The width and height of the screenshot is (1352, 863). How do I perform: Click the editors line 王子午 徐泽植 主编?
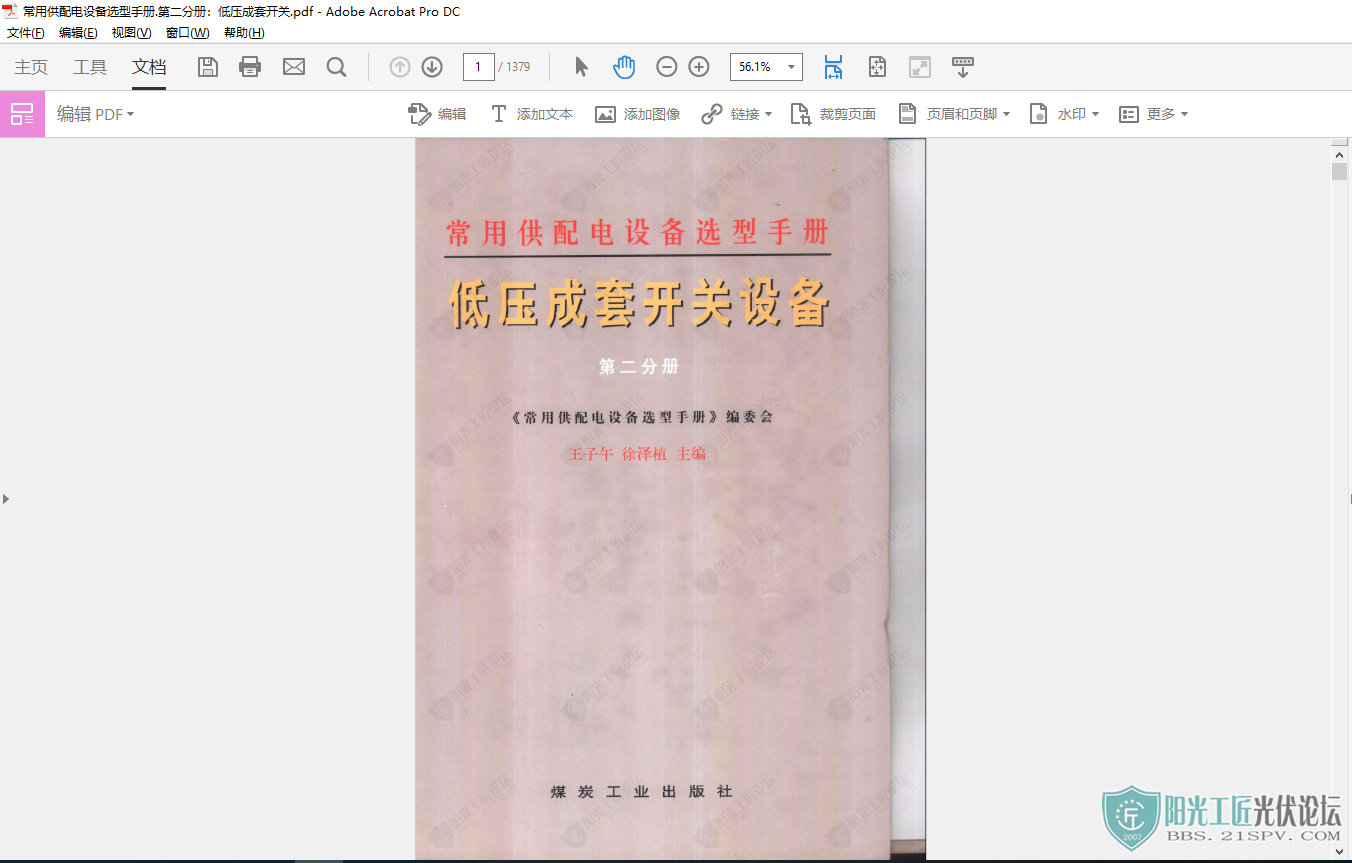point(637,454)
